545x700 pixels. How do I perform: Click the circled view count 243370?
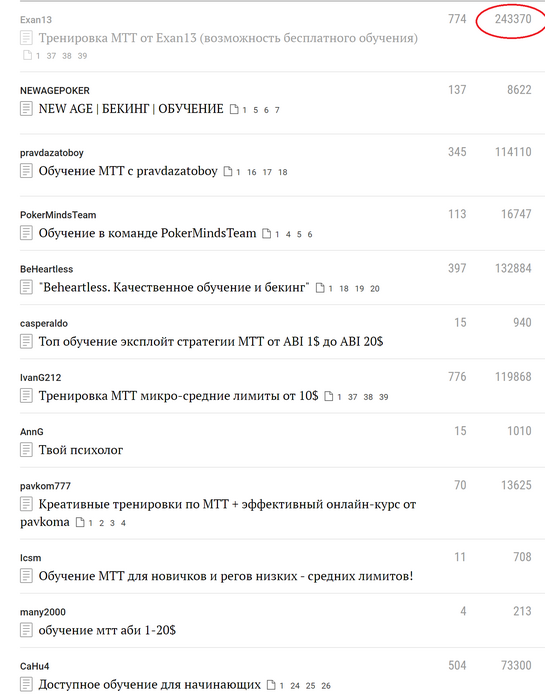(x=513, y=19)
